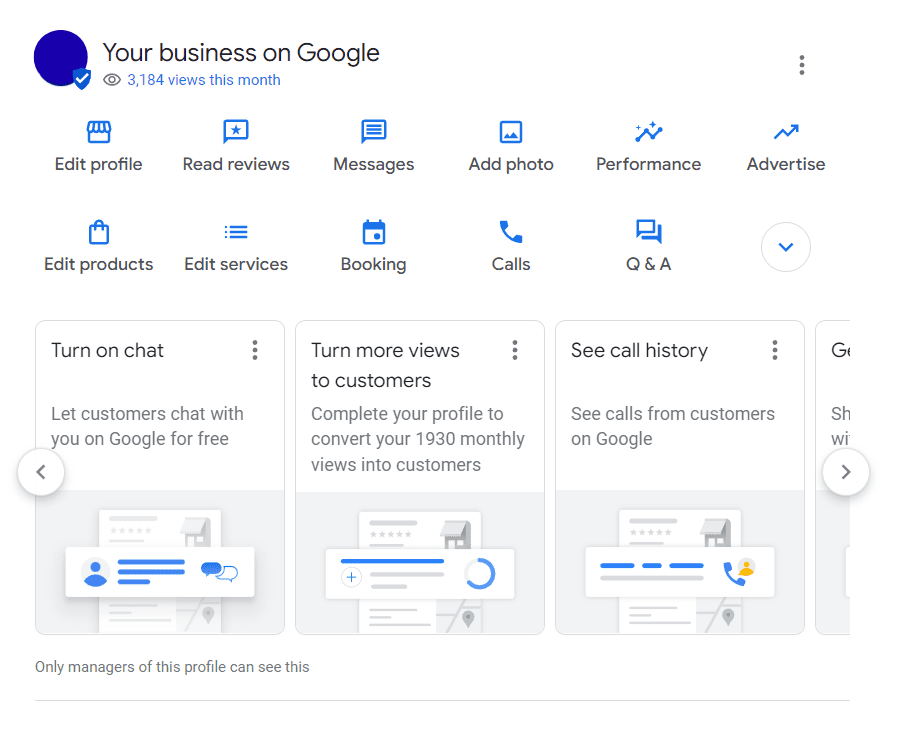Click the Add photo label
Viewport: 918px width, 738px height.
(x=511, y=164)
